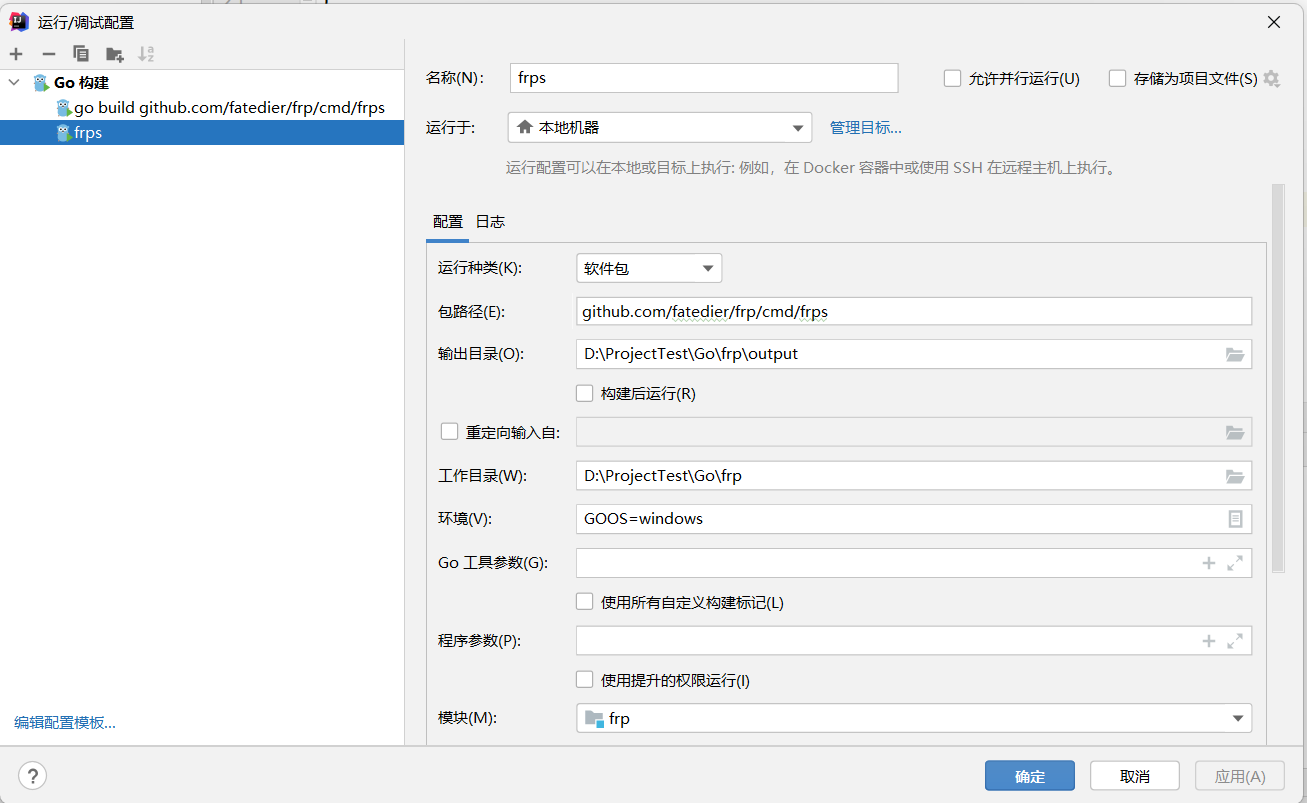Open the edit configuration templates link
1307x803 pixels.
65,722
